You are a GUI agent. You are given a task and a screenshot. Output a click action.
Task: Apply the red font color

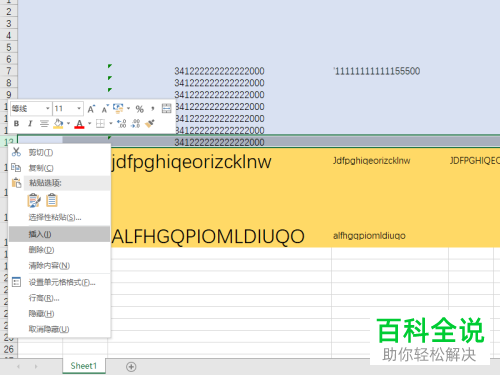pos(79,124)
